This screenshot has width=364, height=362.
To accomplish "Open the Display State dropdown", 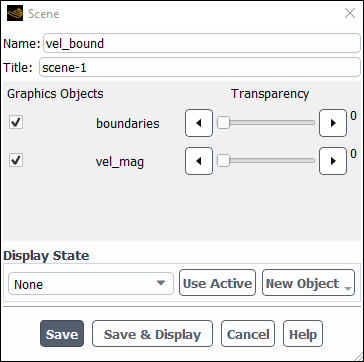I will click(x=91, y=284).
